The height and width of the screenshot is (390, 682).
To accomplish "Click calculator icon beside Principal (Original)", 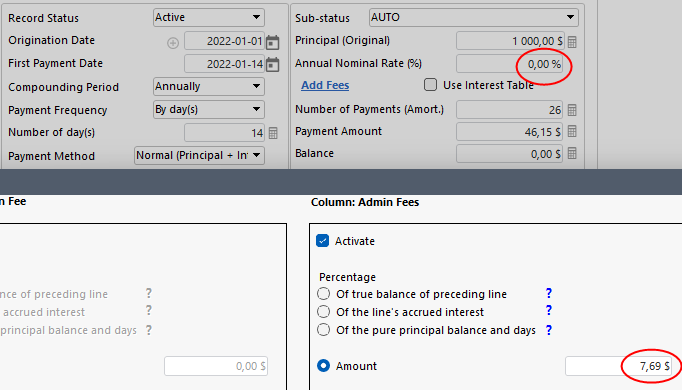I will coord(572,42).
